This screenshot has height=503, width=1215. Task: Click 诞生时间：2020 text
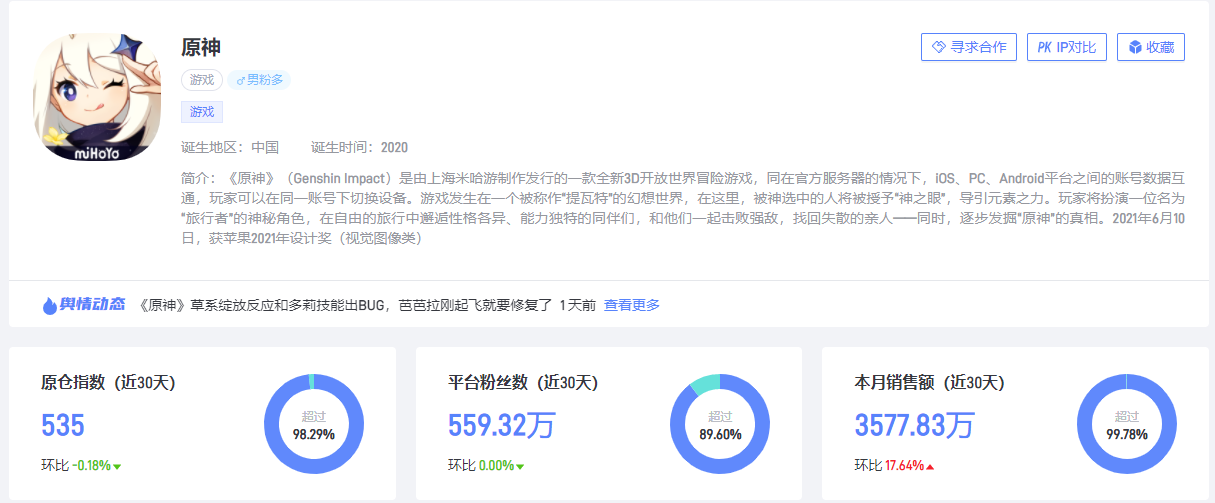click(359, 147)
